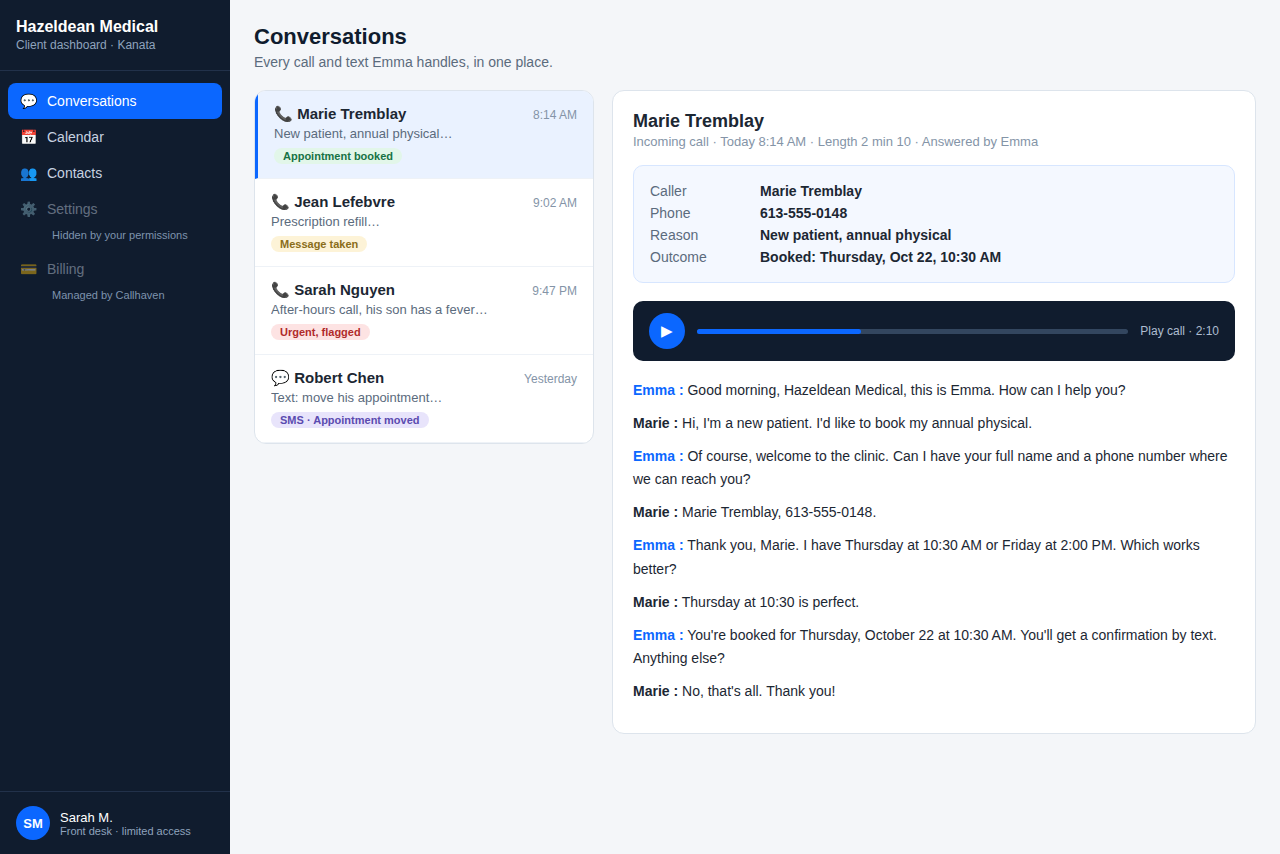This screenshot has width=1280, height=854.
Task: Select the Billing menu item
Action: [115, 269]
